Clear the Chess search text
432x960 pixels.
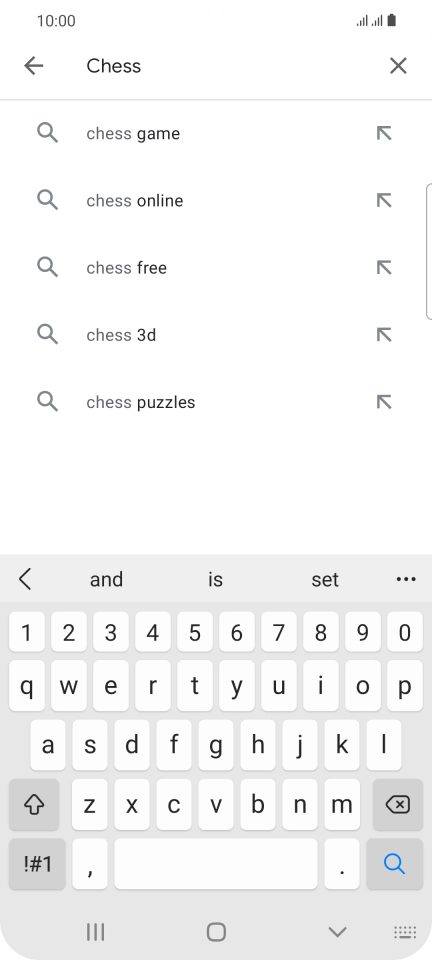coord(398,66)
